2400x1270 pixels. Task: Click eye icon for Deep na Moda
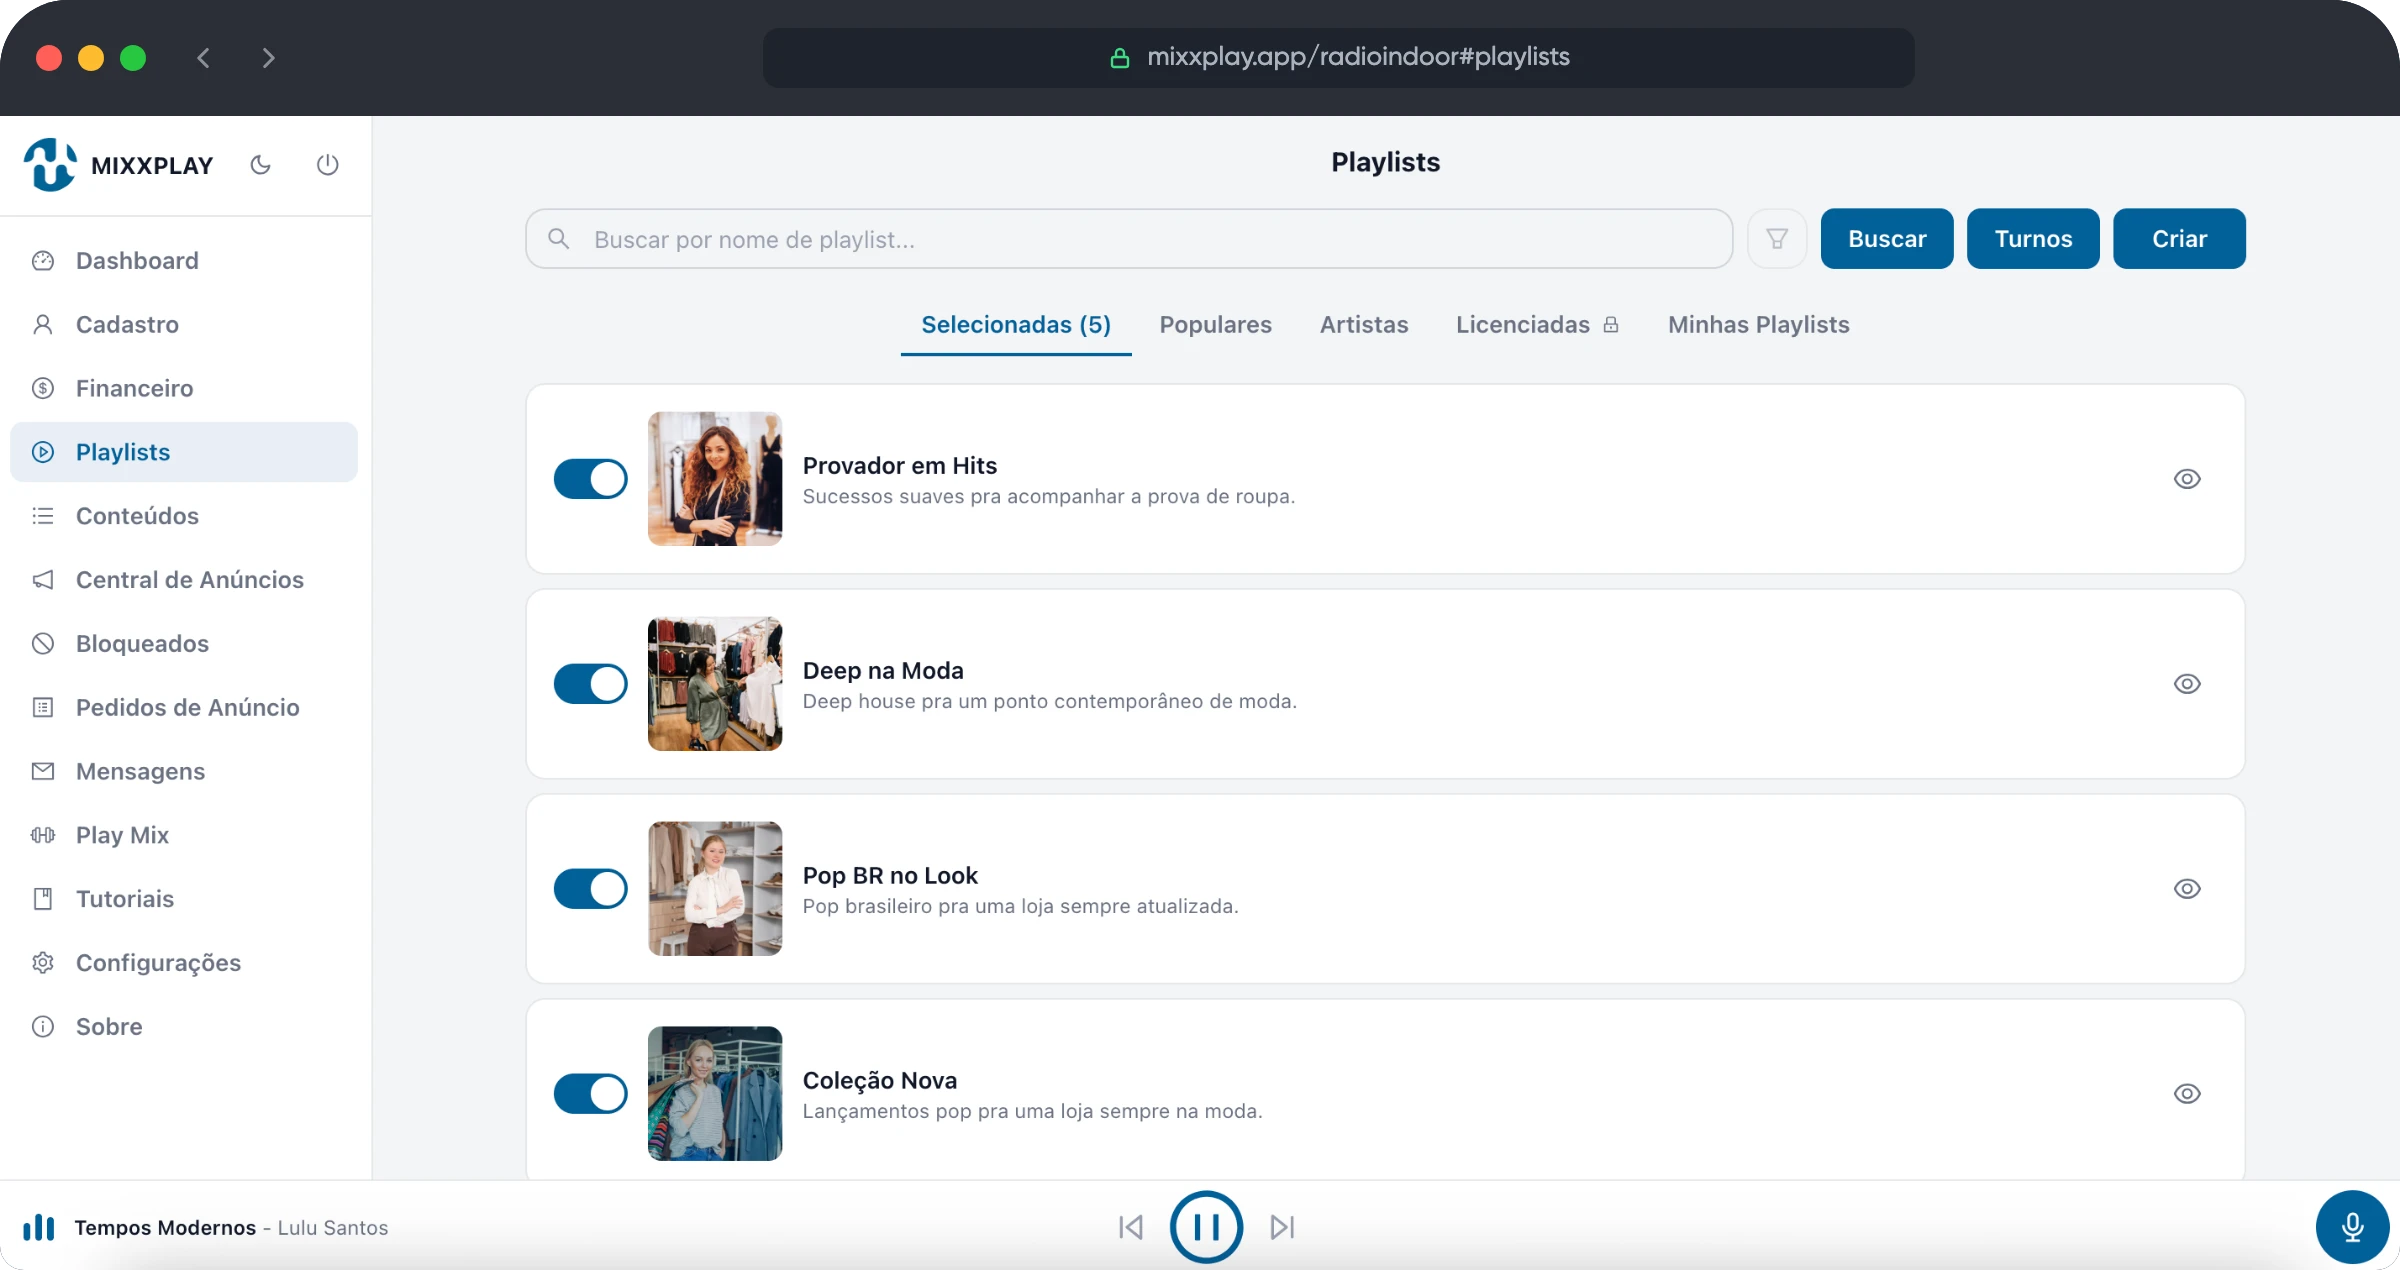(2187, 684)
